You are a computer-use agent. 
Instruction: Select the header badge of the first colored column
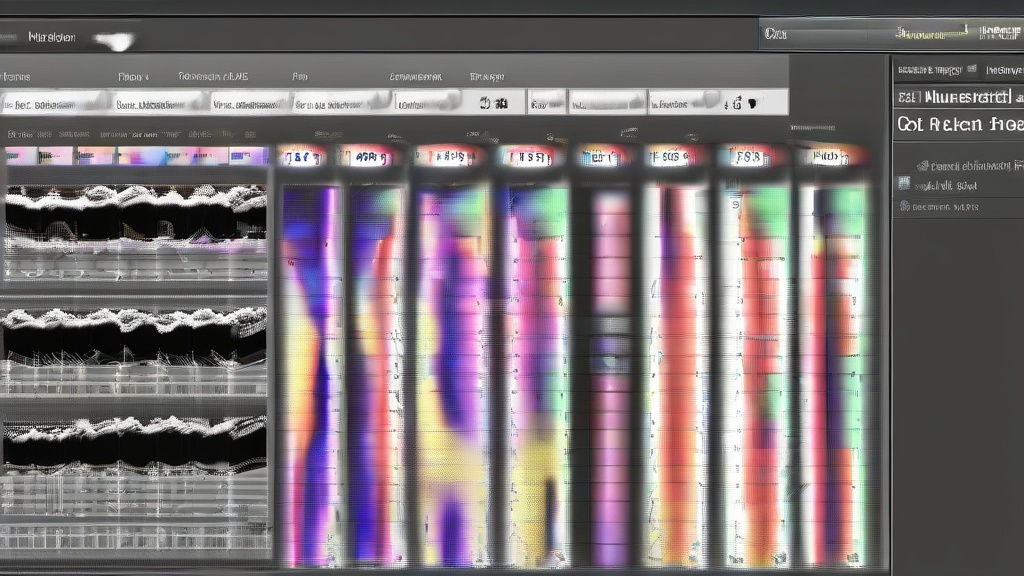[x=301, y=156]
